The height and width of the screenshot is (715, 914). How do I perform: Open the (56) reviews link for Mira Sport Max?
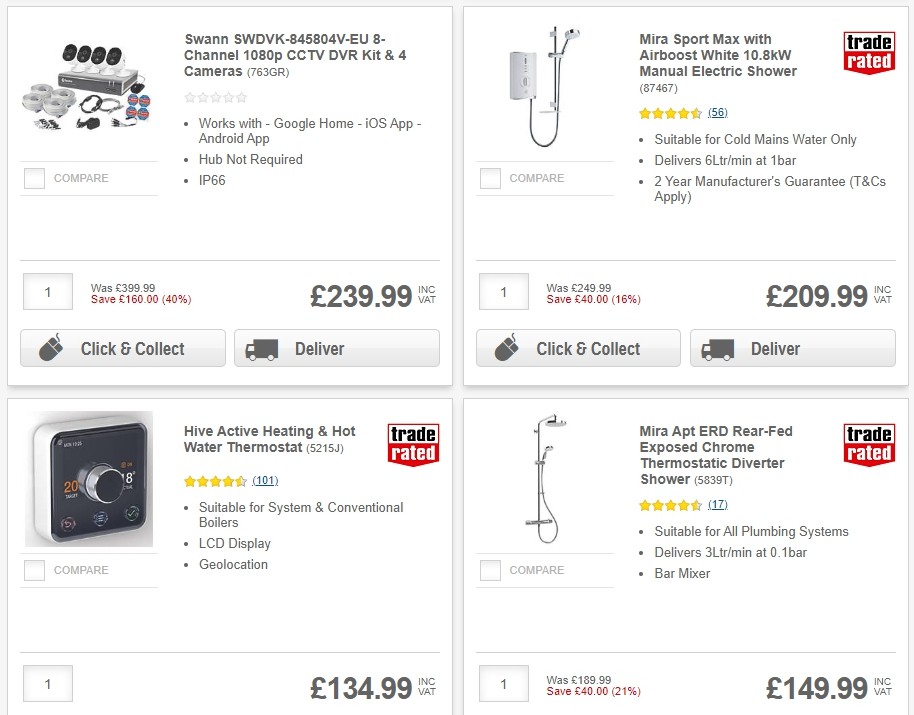coord(717,113)
